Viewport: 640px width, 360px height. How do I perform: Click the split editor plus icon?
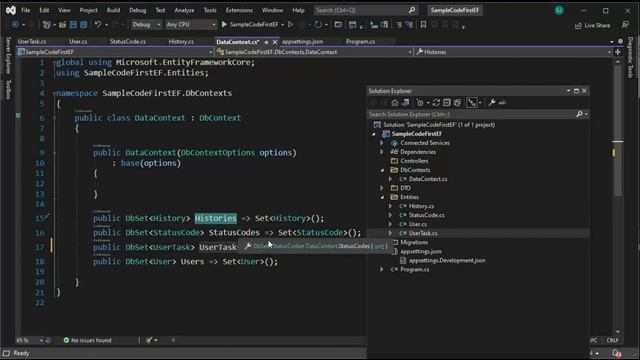[x=618, y=52]
